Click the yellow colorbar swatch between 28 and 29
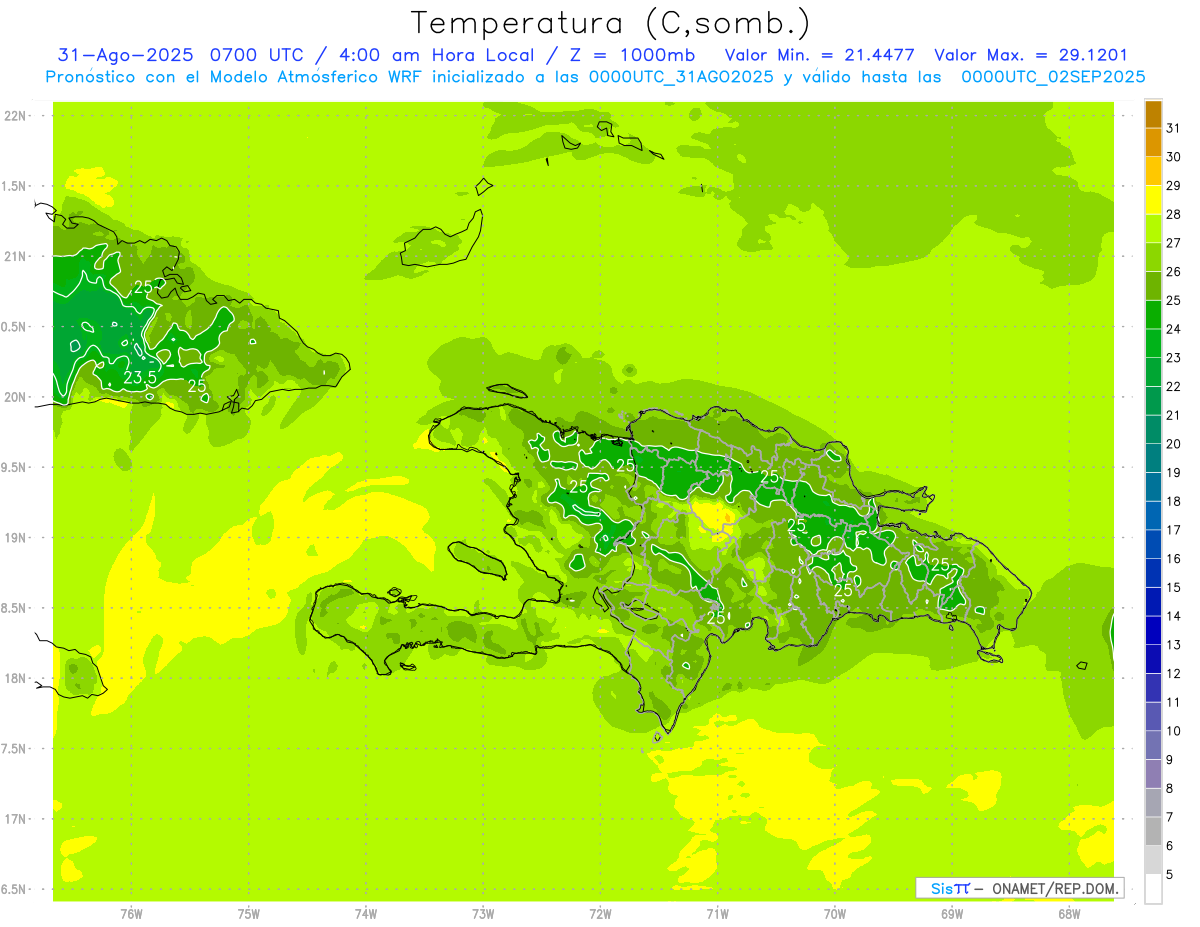 [x=1153, y=200]
